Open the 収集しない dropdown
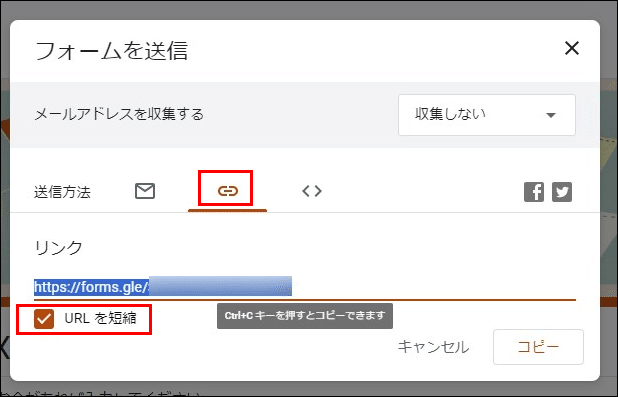 [487, 115]
